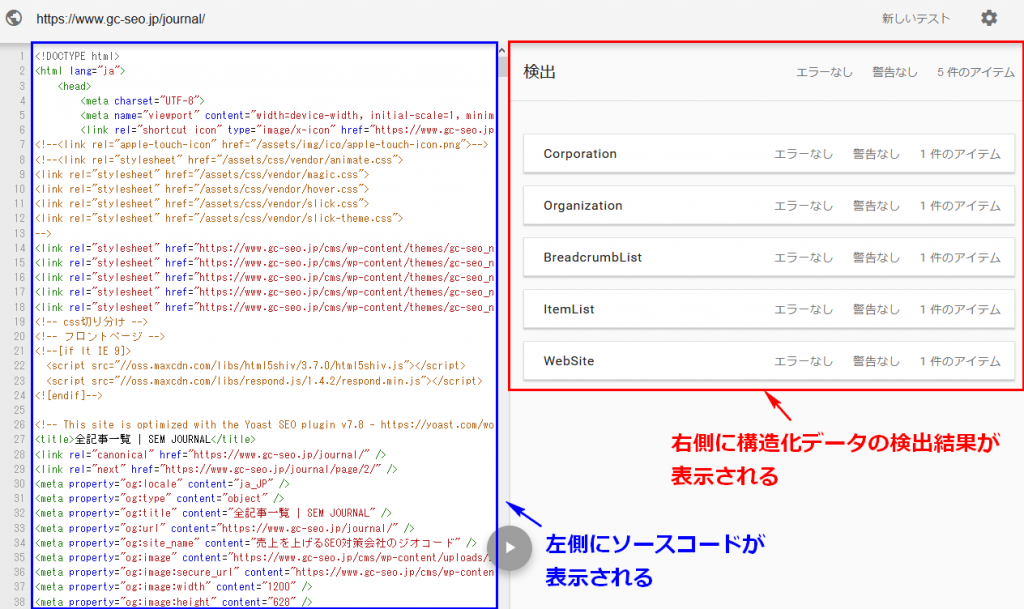Image resolution: width=1024 pixels, height=609 pixels.
Task: Click the hover.css stylesheet line
Action: 202,189
